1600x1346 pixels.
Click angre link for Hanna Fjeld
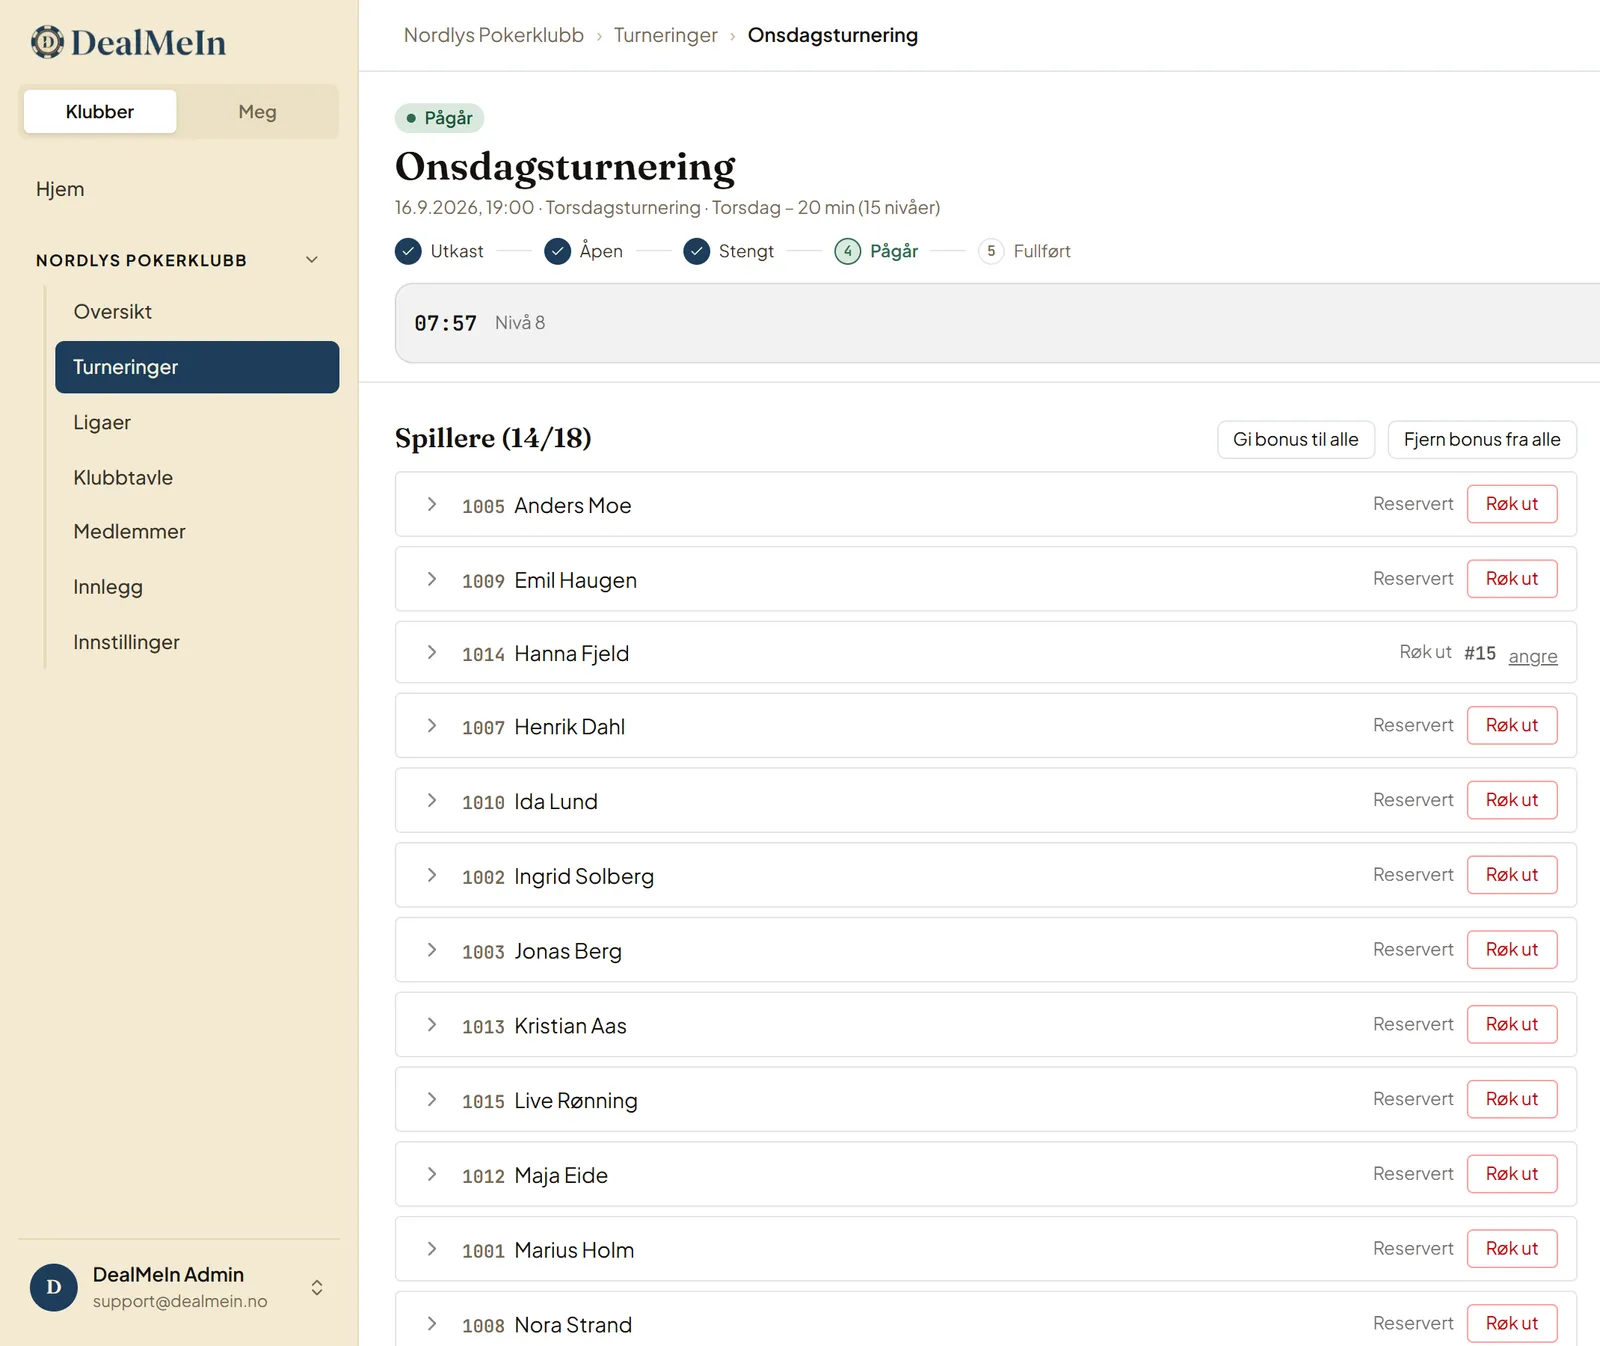[1533, 656]
